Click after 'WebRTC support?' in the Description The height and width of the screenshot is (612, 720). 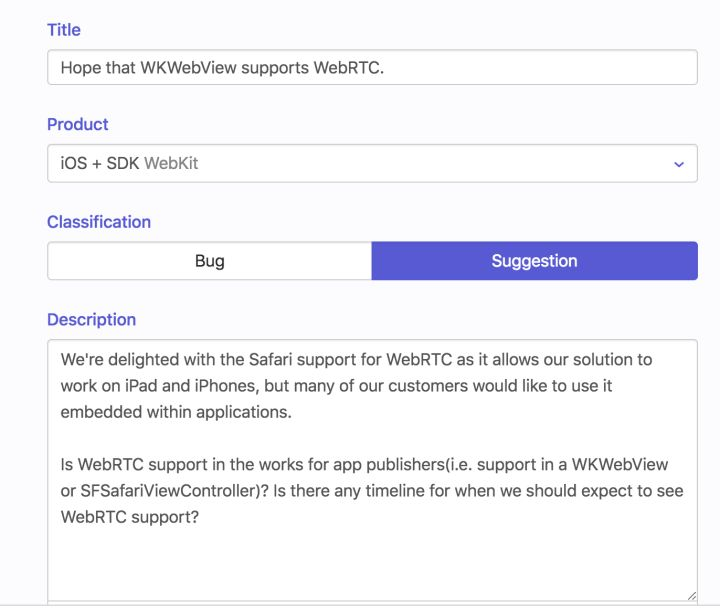(x=200, y=517)
